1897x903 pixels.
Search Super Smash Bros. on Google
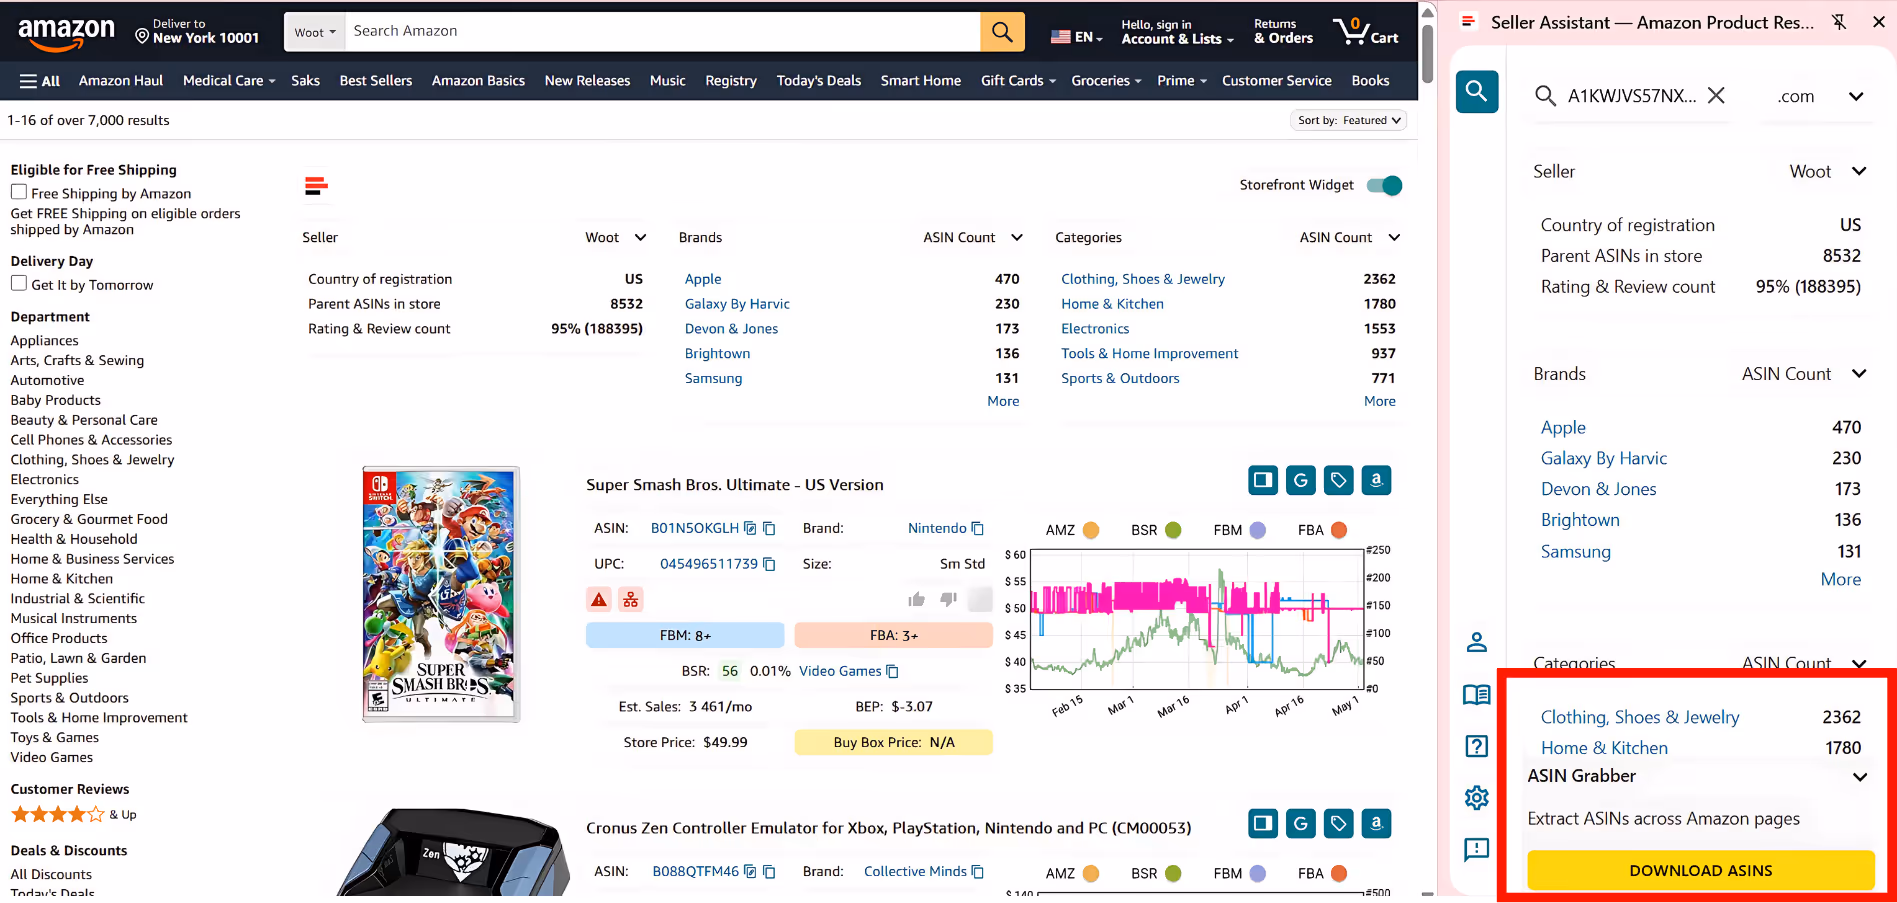coord(1301,480)
